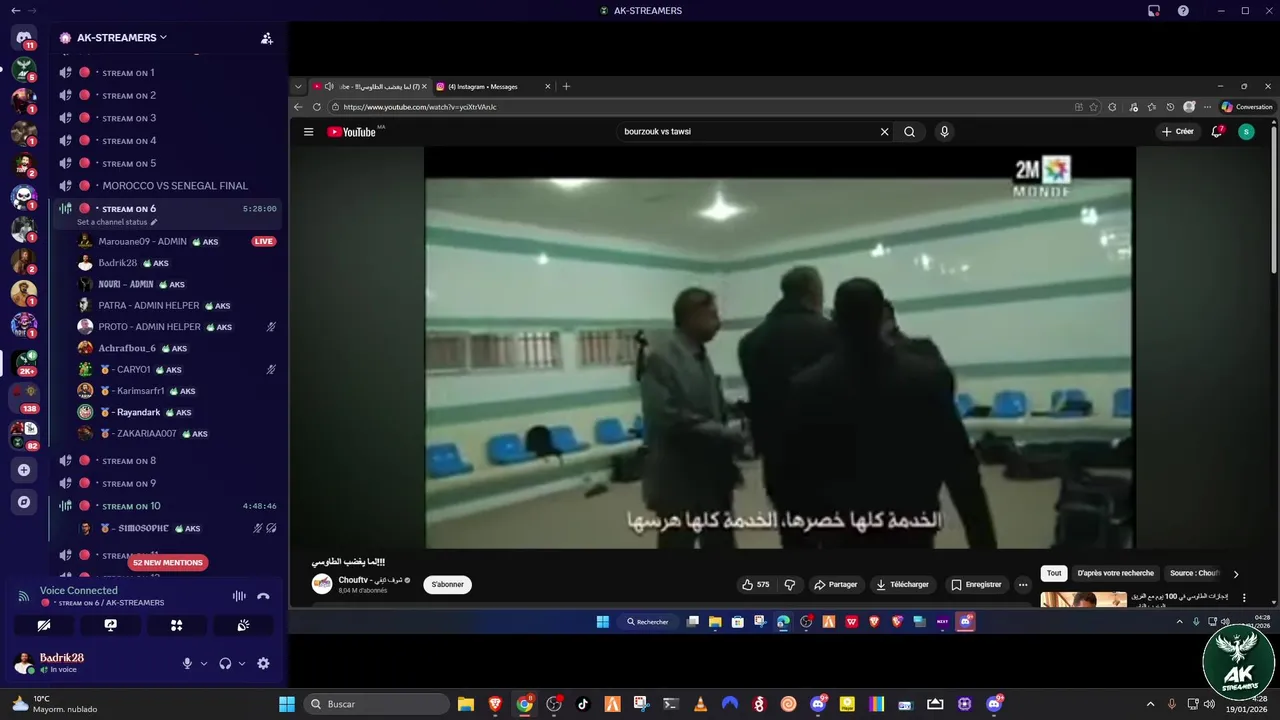The height and width of the screenshot is (720, 1280).
Task: Start YouTube voice search microphone
Action: (x=944, y=132)
